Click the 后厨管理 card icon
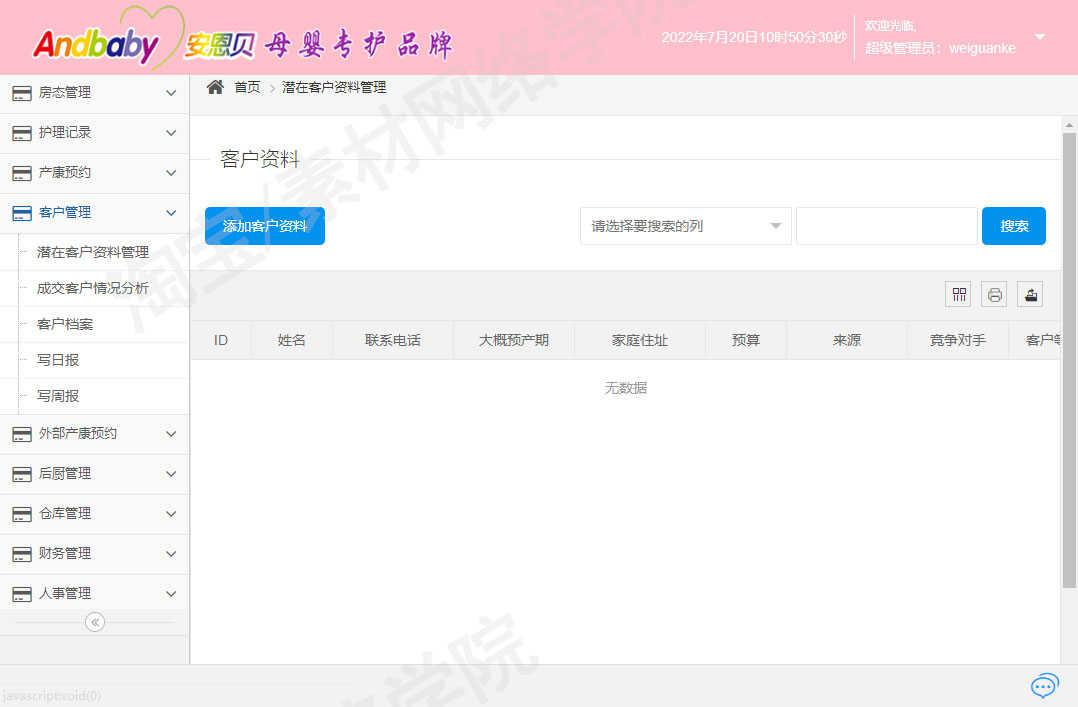Screen dimensions: 1078x707 pyautogui.click(x=22, y=475)
